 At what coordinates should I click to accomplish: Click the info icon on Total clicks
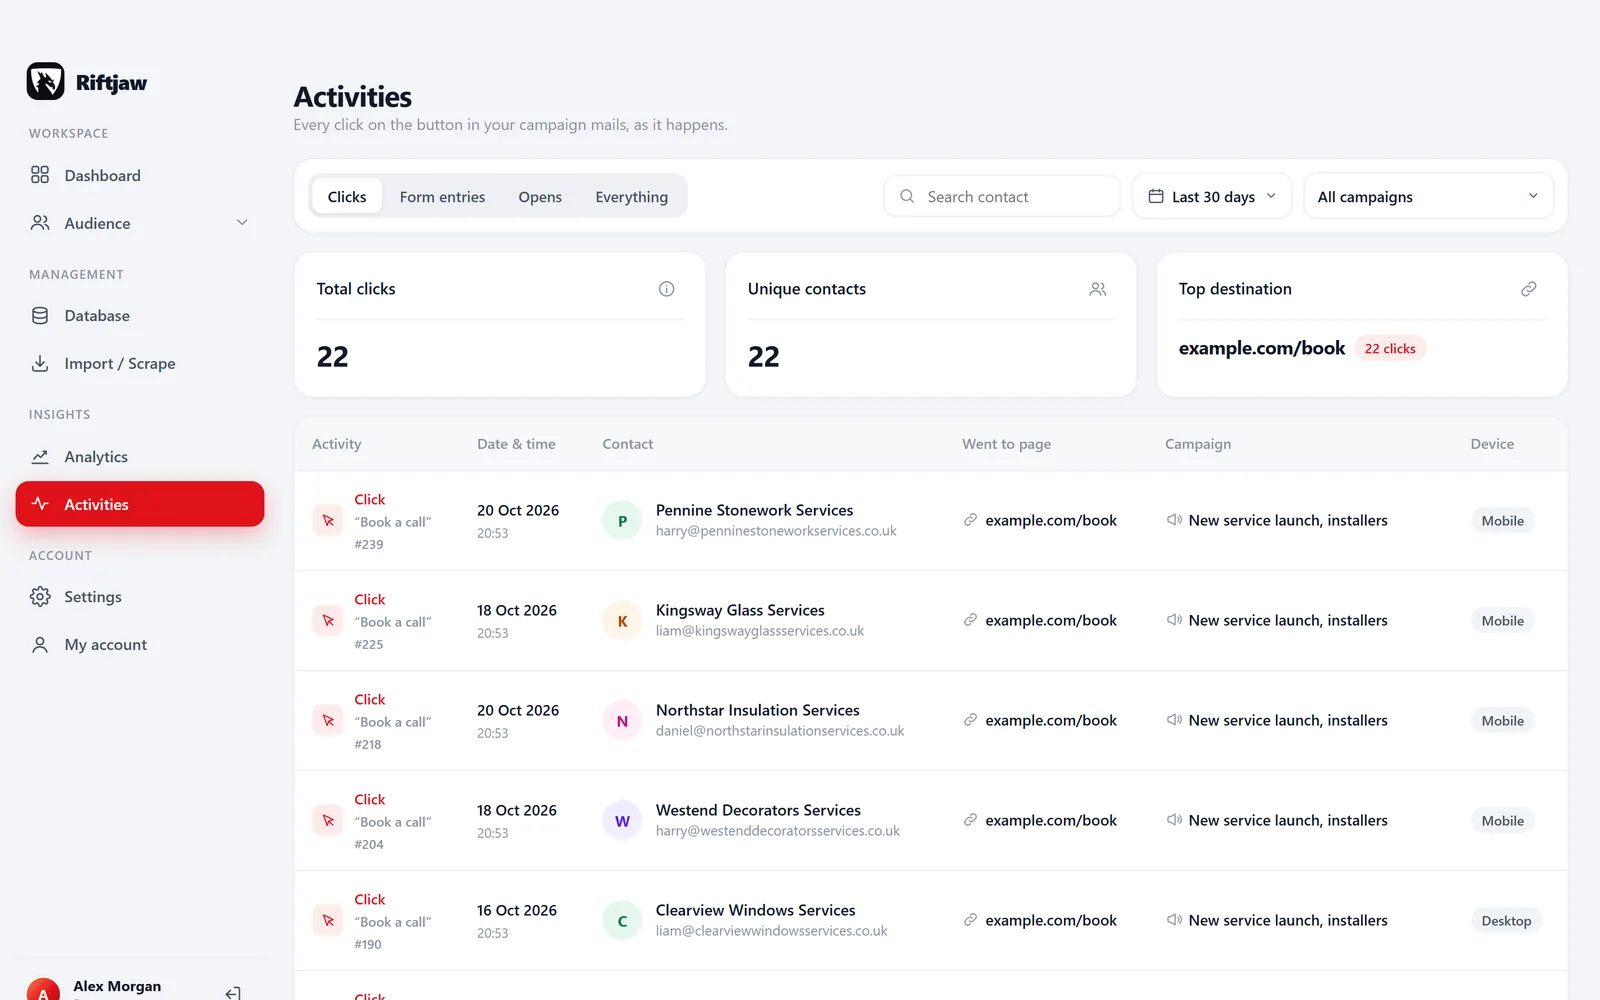[666, 289]
